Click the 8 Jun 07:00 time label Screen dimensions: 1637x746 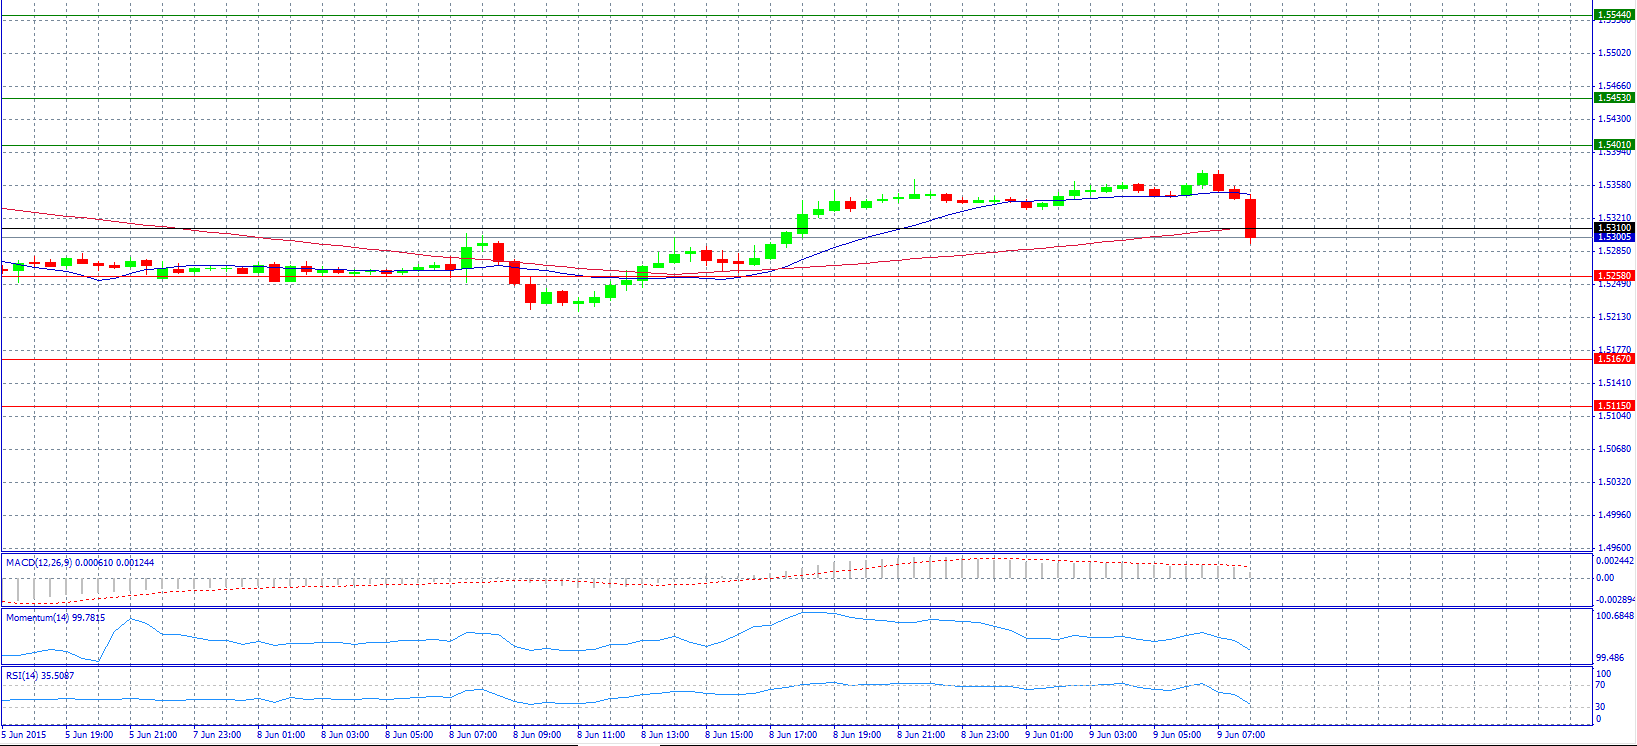click(473, 735)
